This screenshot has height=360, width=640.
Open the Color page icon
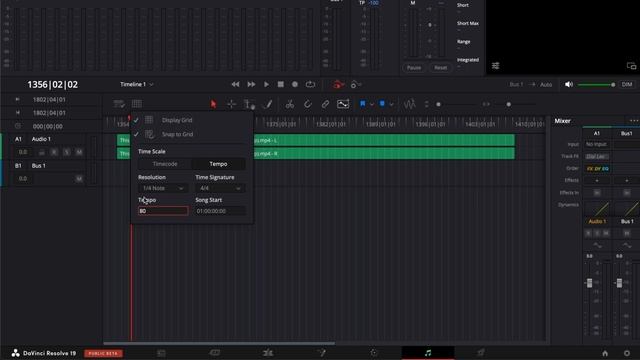(374, 353)
